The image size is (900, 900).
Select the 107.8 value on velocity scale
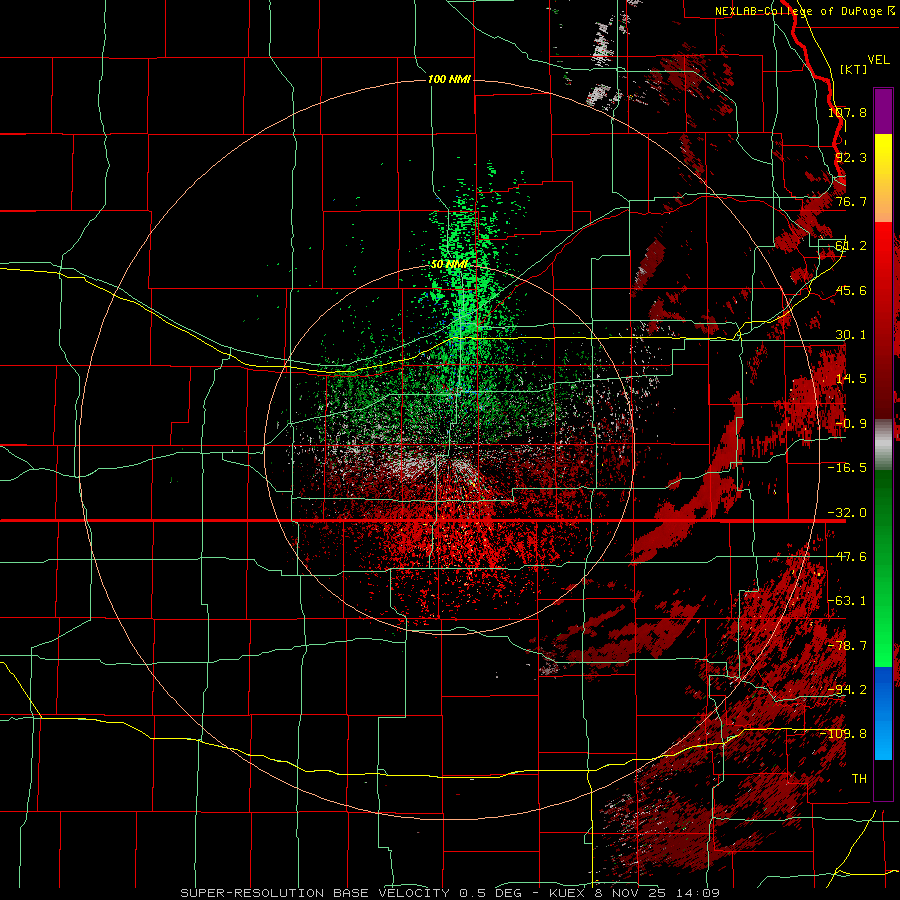tap(847, 112)
